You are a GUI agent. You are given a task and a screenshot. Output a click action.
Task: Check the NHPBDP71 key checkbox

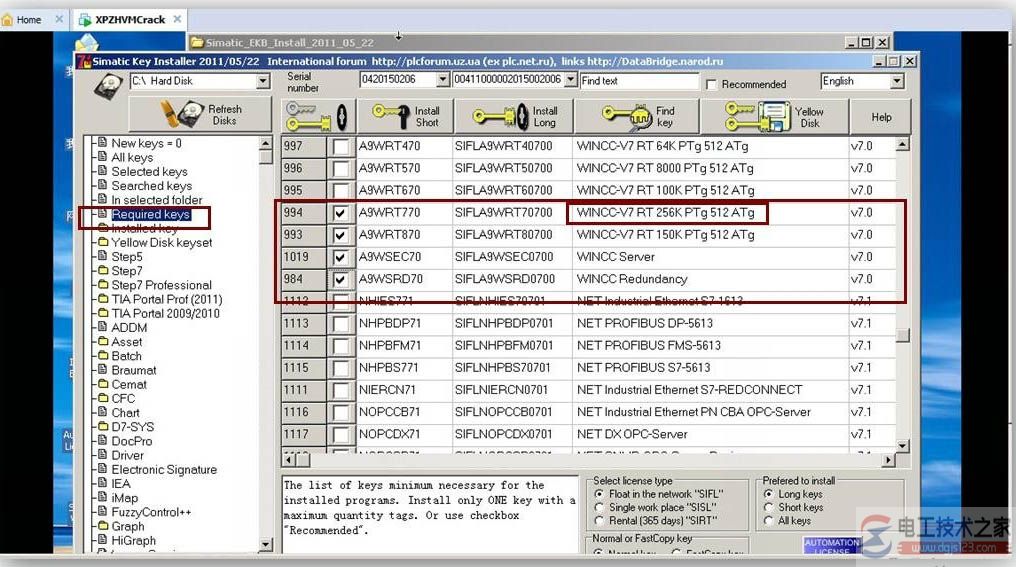coord(340,323)
